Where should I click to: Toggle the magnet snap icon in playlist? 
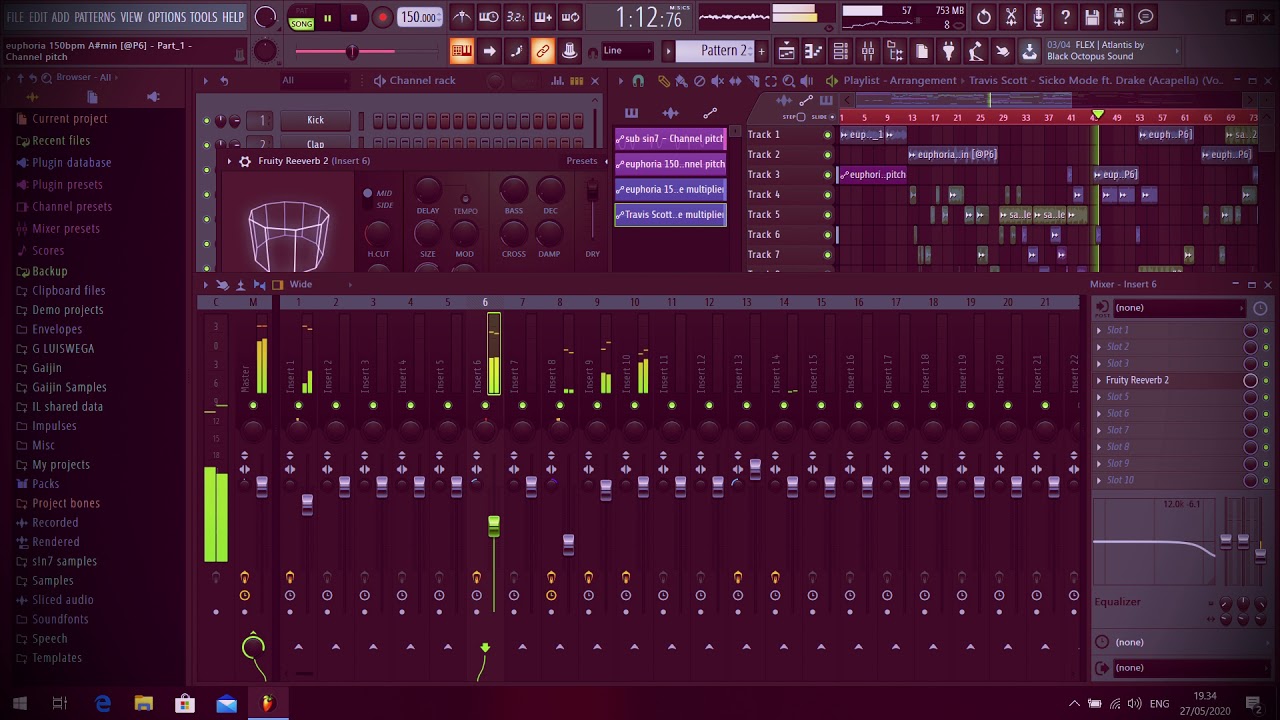tap(638, 81)
